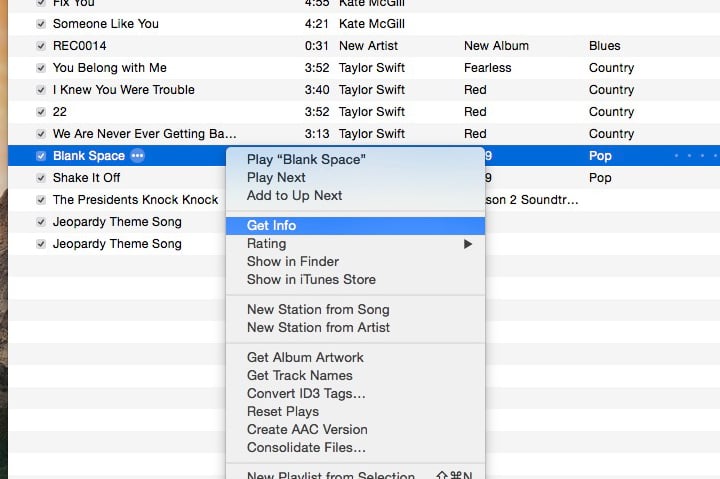
Task: Select Get Info in the context menu
Action: 355,225
